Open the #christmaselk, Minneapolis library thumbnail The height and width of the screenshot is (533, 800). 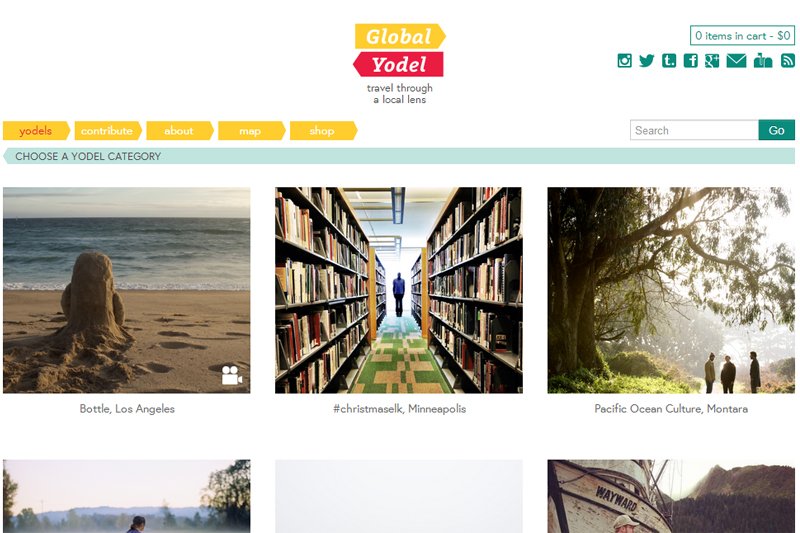click(399, 290)
